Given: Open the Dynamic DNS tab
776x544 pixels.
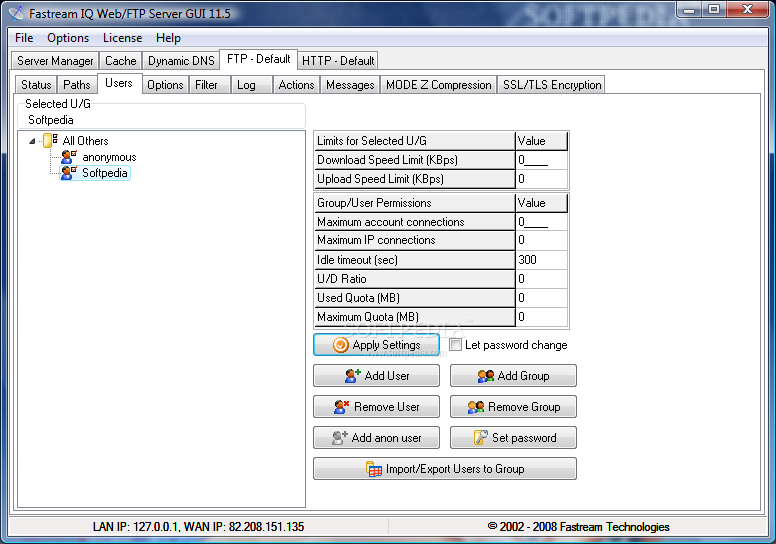Looking at the screenshot, I should point(181,61).
